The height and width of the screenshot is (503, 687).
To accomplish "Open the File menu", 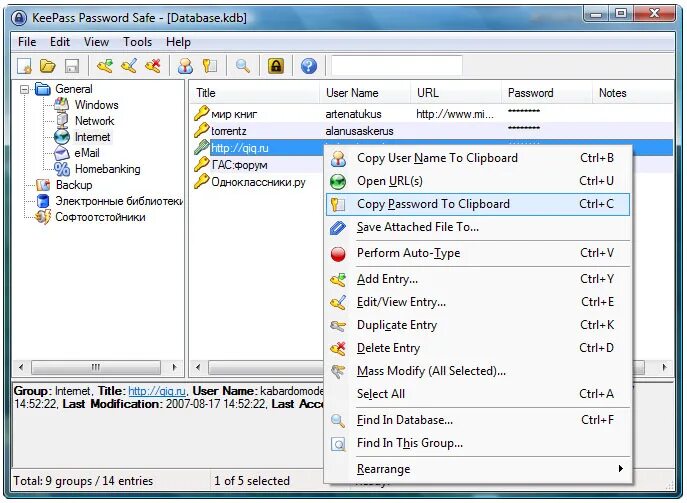I will click(x=27, y=42).
